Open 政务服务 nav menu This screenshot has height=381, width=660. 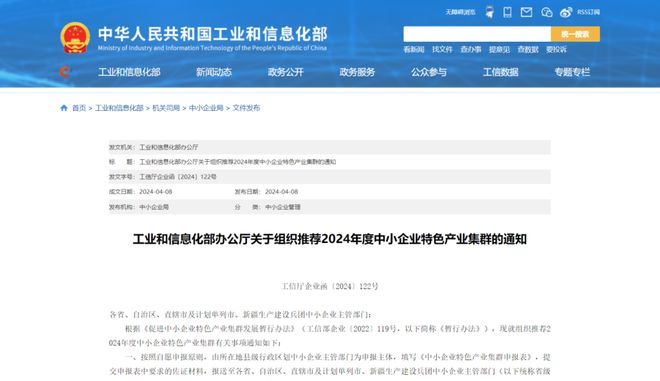[357, 72]
